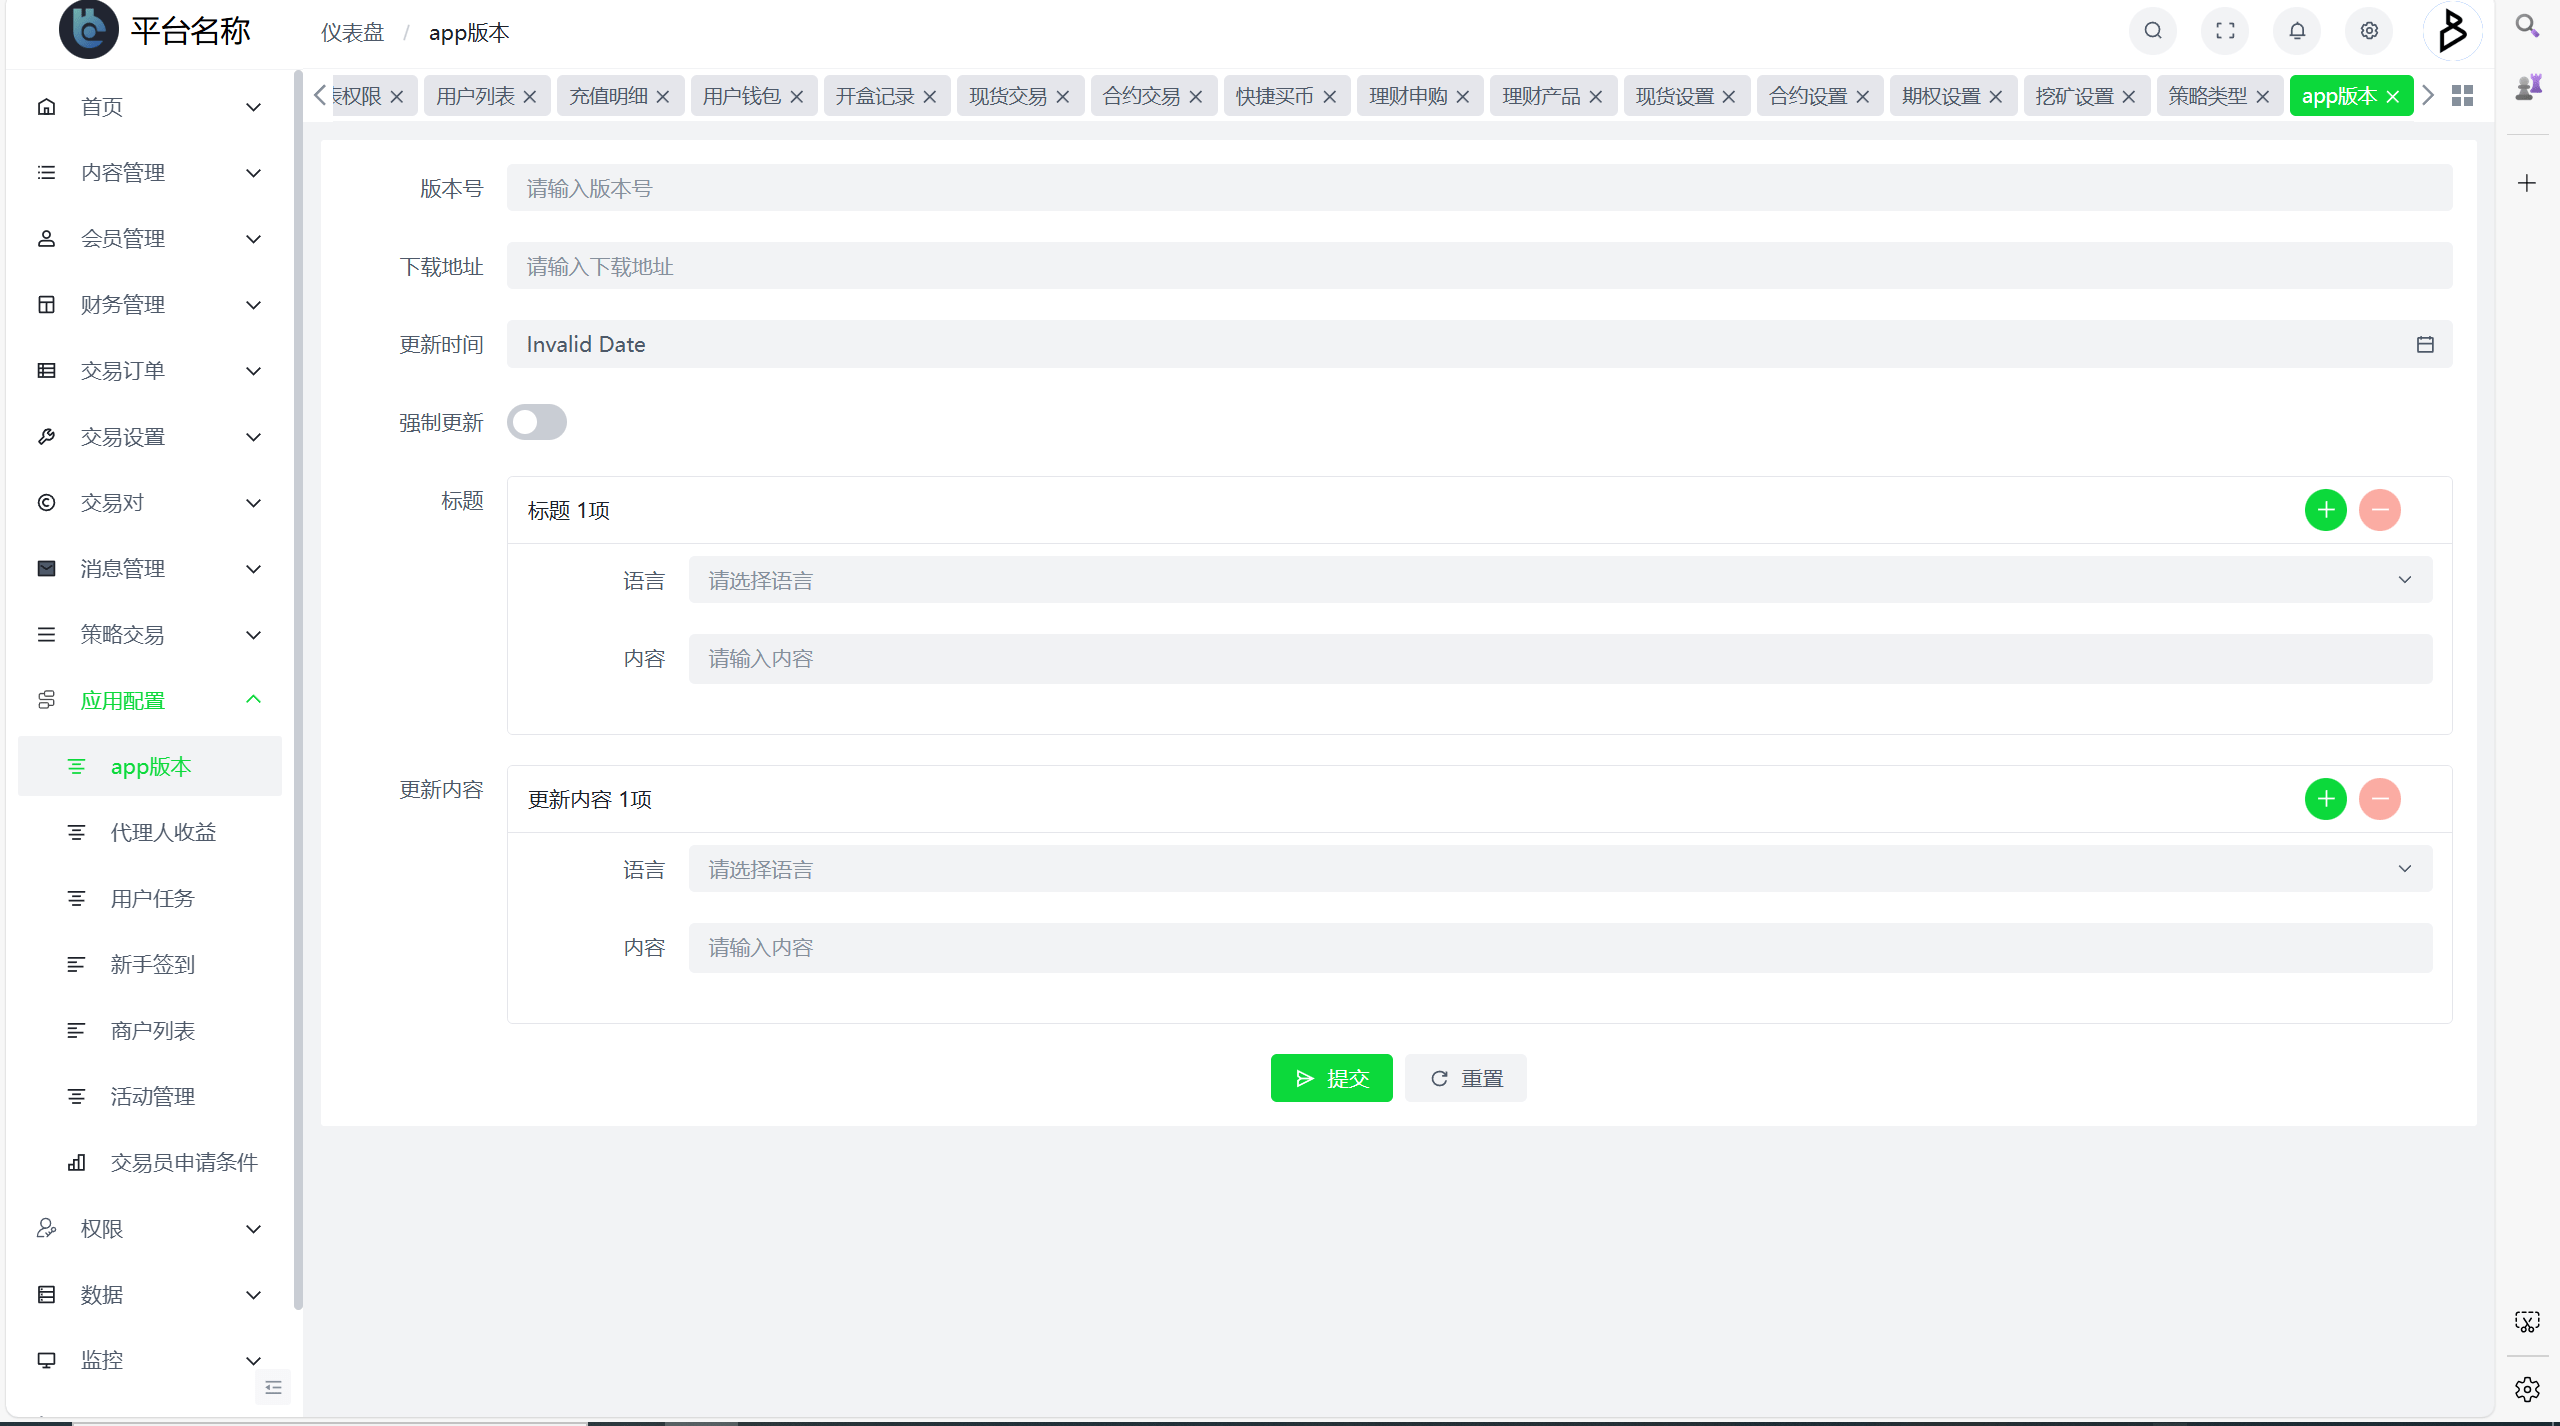
Task: Open the tab grid menu icon
Action: (x=2462, y=96)
